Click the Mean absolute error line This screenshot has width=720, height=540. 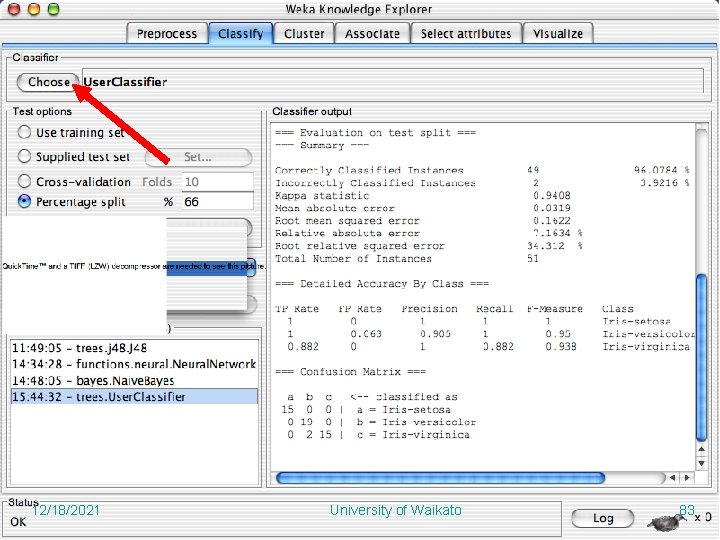[x=423, y=208]
